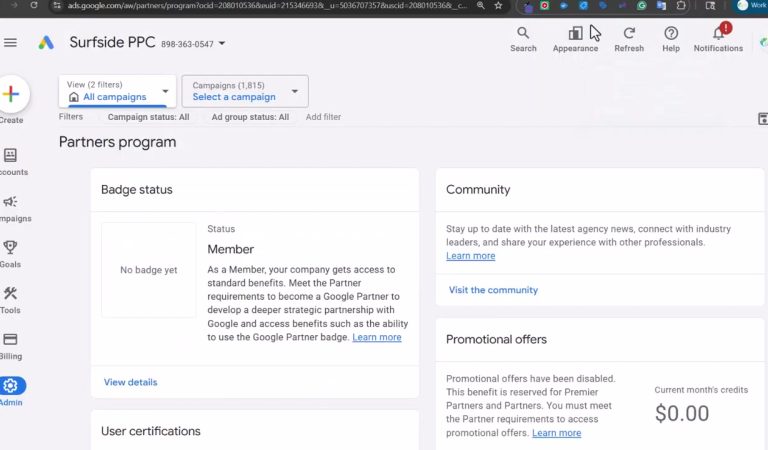Open Goals in the sidebar
Screen dimensions: 768x450
10,254
